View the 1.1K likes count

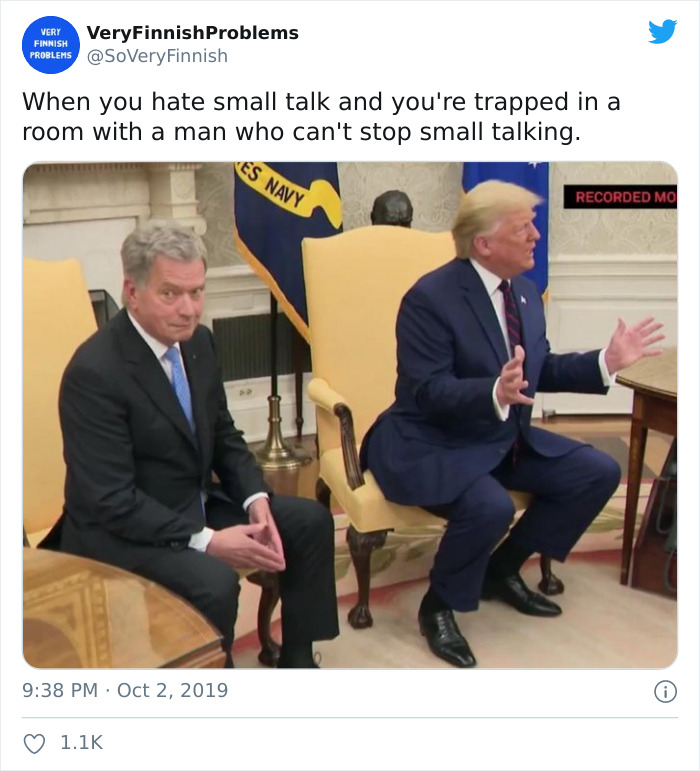[x=82, y=742]
